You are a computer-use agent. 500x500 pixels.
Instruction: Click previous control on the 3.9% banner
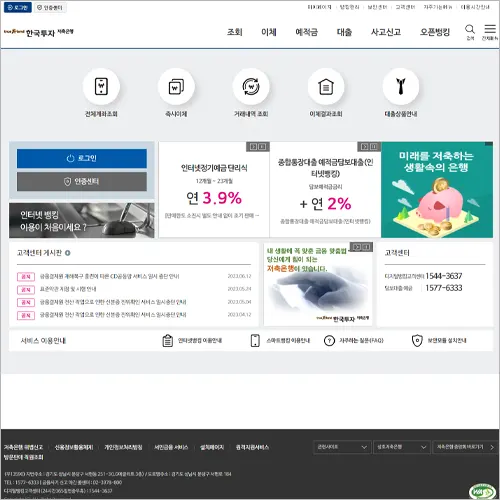coord(253,147)
